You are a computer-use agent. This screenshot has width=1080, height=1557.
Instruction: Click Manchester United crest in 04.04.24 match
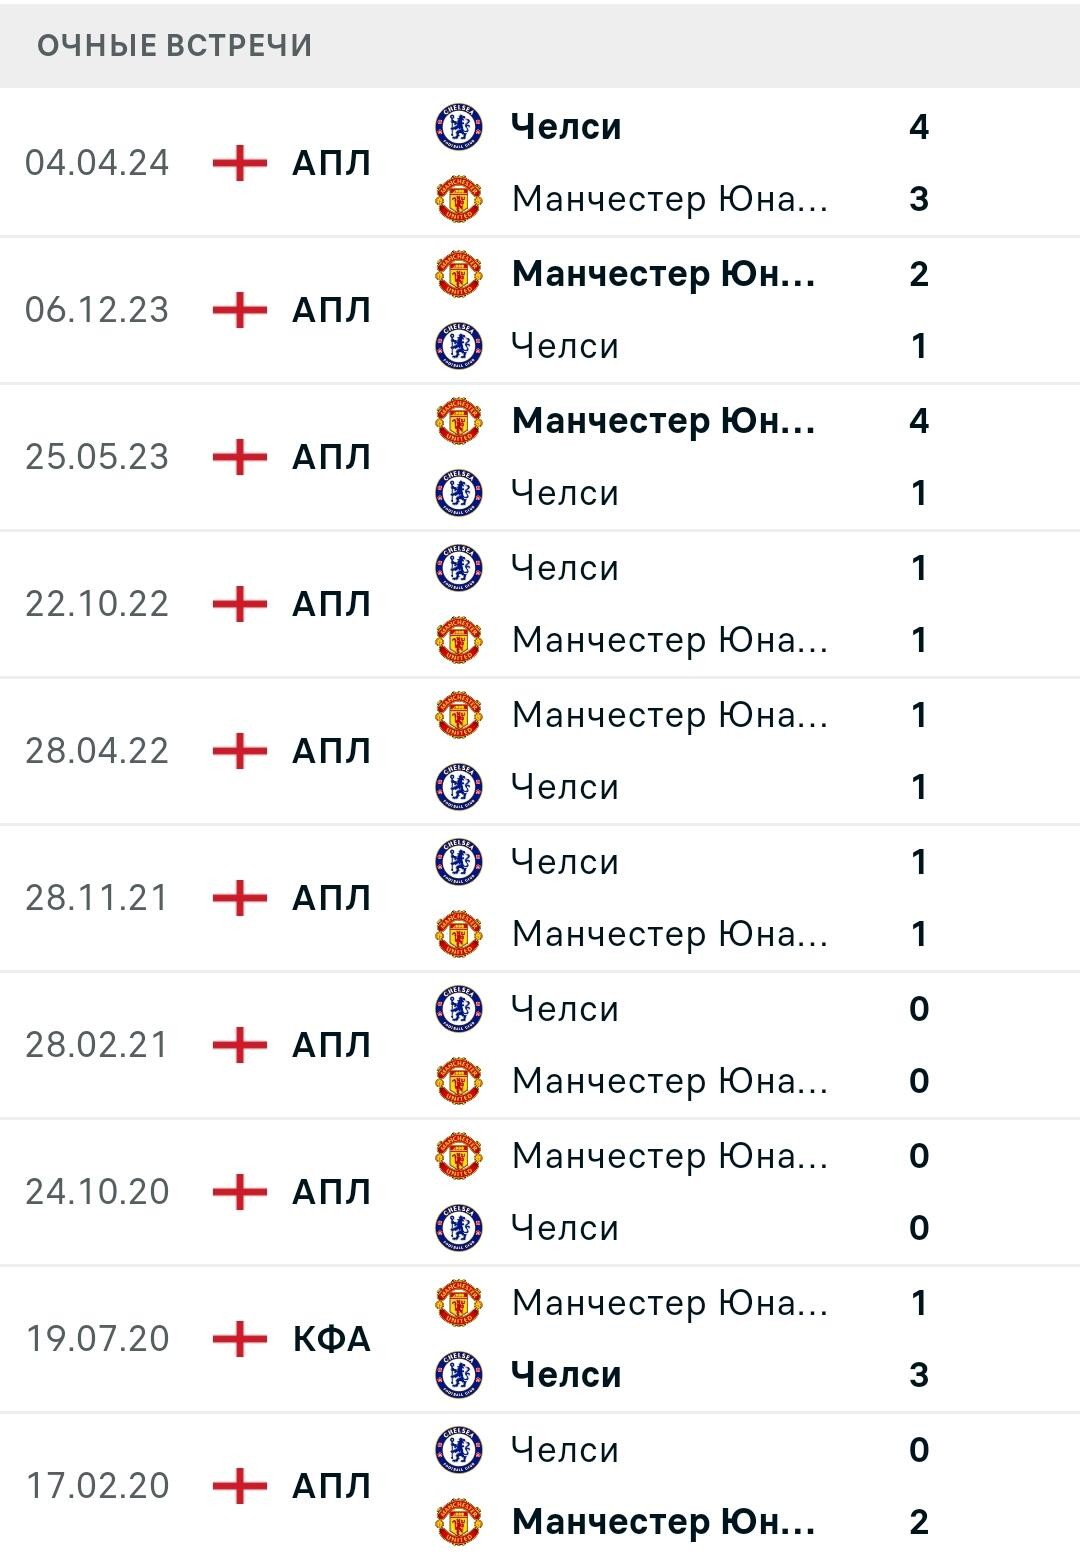[459, 199]
